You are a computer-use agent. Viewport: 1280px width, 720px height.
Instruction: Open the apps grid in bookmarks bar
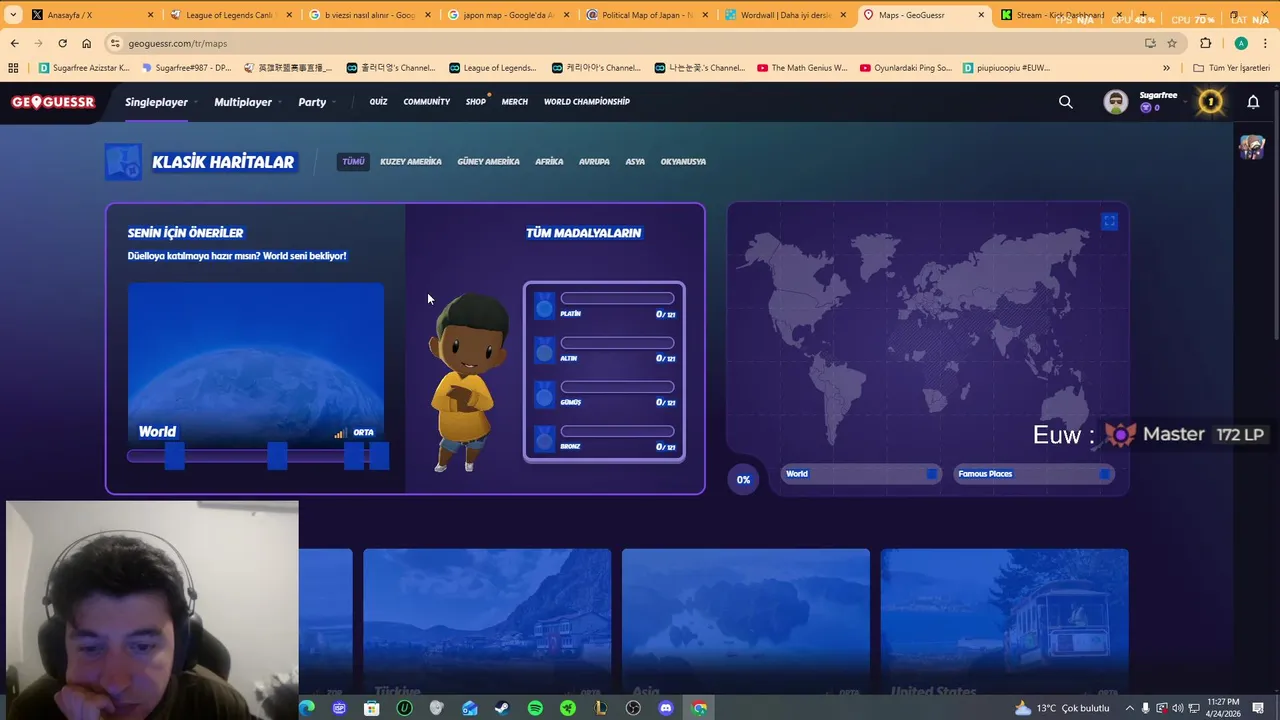click(13, 68)
